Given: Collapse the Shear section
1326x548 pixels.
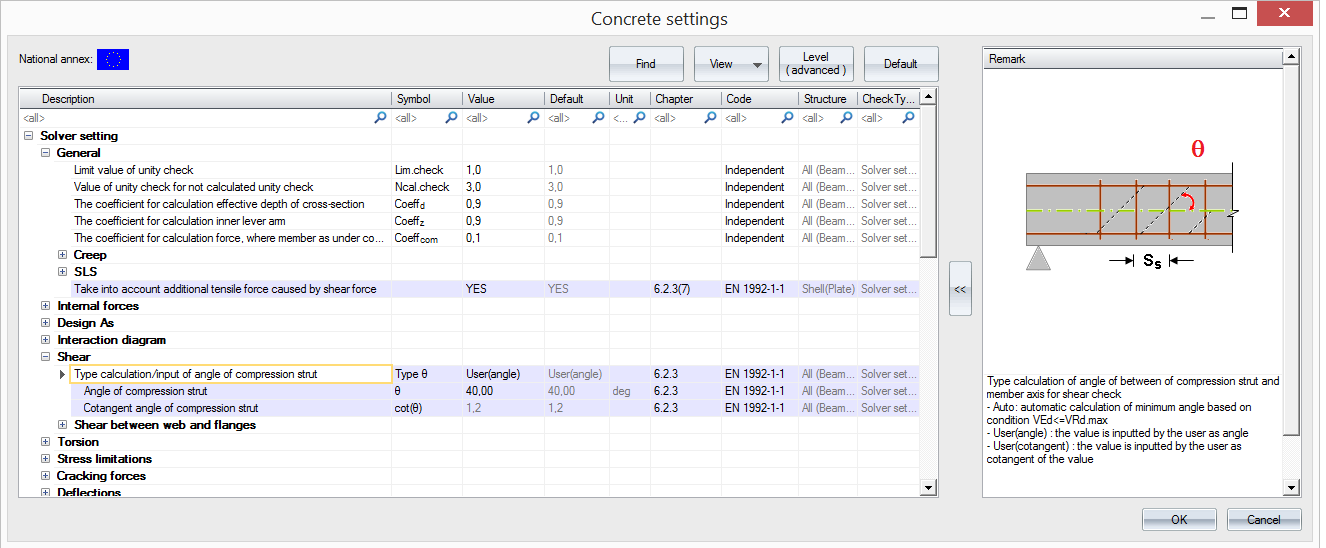Looking at the screenshot, I should (46, 357).
